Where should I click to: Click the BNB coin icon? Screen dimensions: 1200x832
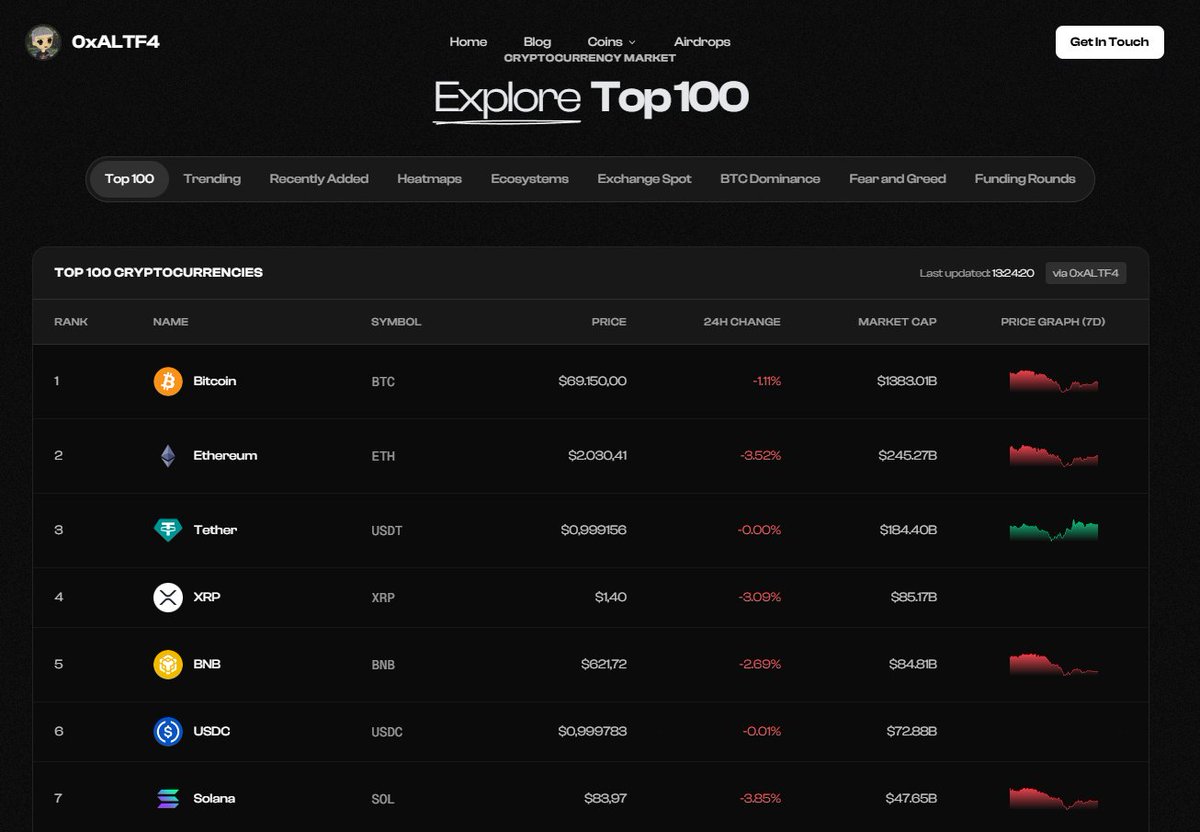(168, 664)
